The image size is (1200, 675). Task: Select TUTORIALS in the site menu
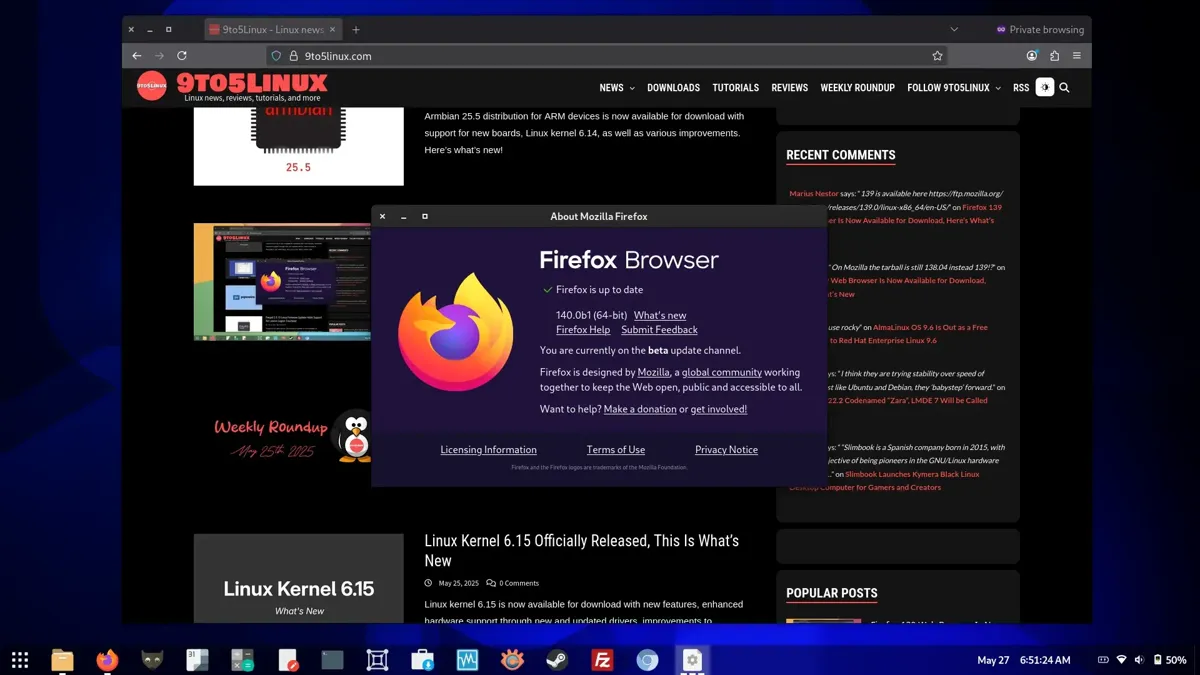point(735,87)
